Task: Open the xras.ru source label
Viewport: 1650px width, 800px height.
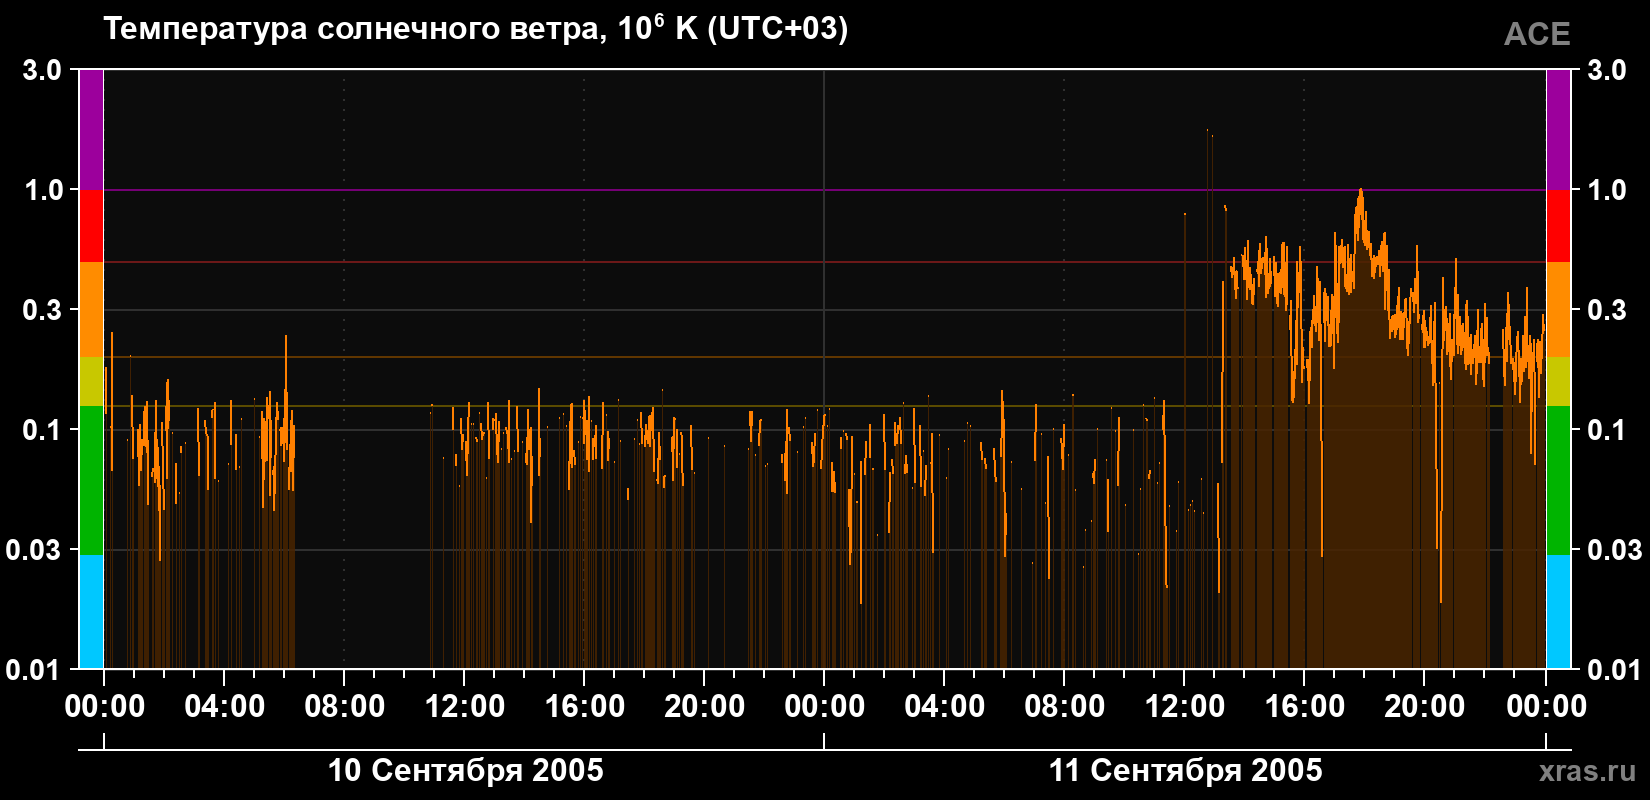Action: (x=1588, y=771)
